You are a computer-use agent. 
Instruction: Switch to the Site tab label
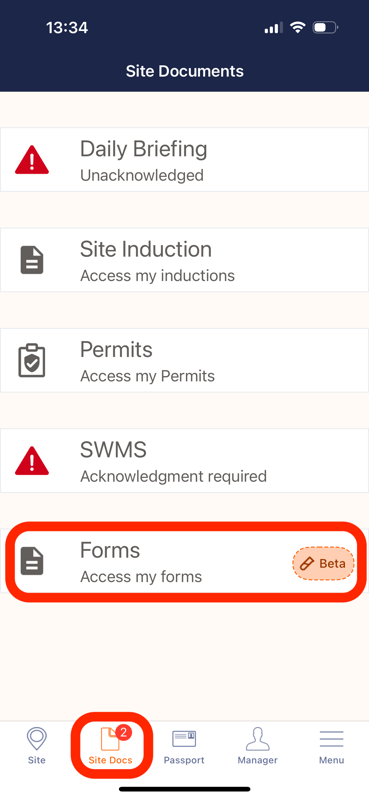point(36,760)
